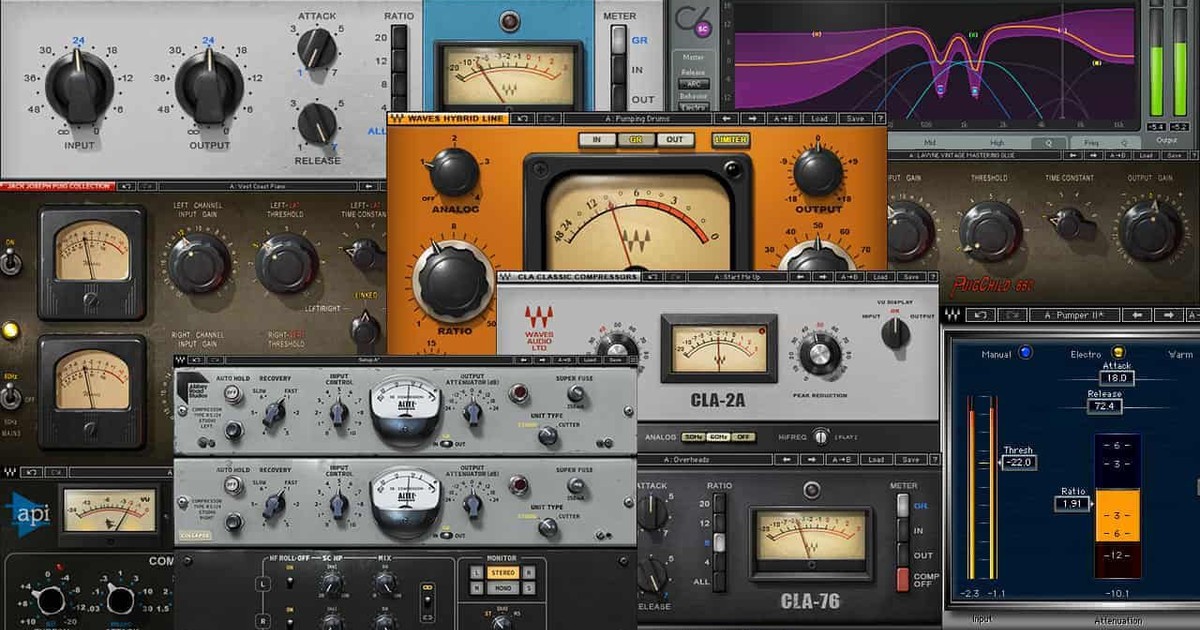The width and height of the screenshot is (1200, 630).
Task: Select STEREO in the Monitor section
Action: click(x=503, y=573)
